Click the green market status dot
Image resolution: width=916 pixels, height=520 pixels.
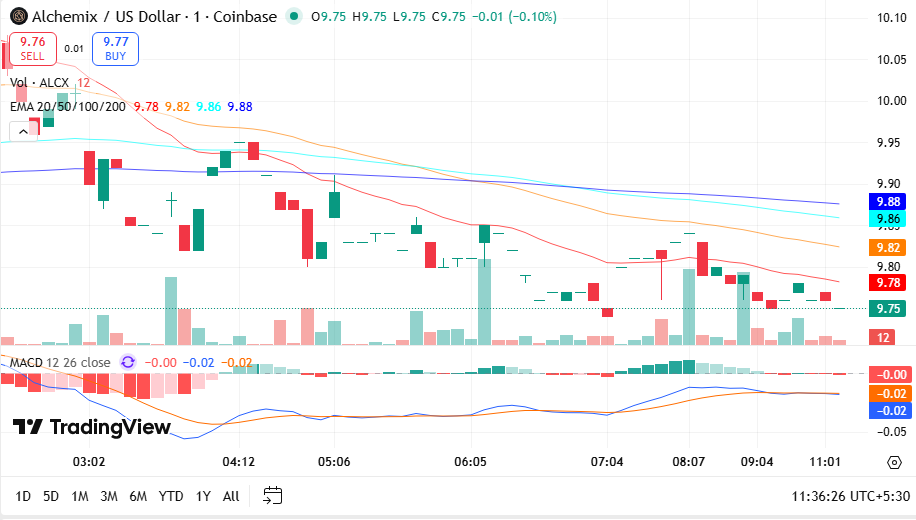click(x=293, y=17)
